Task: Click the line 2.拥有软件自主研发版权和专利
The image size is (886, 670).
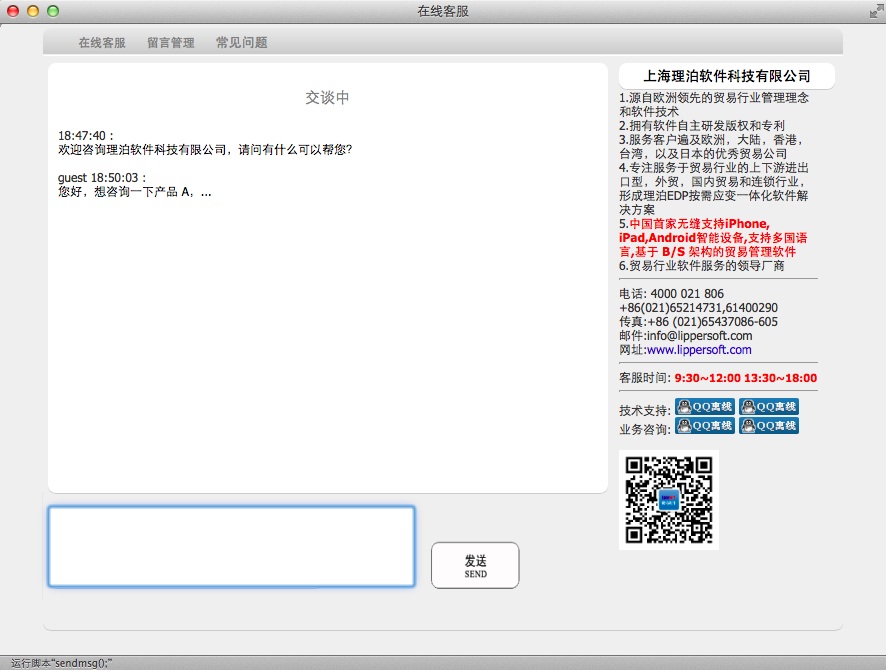Action: pos(702,125)
